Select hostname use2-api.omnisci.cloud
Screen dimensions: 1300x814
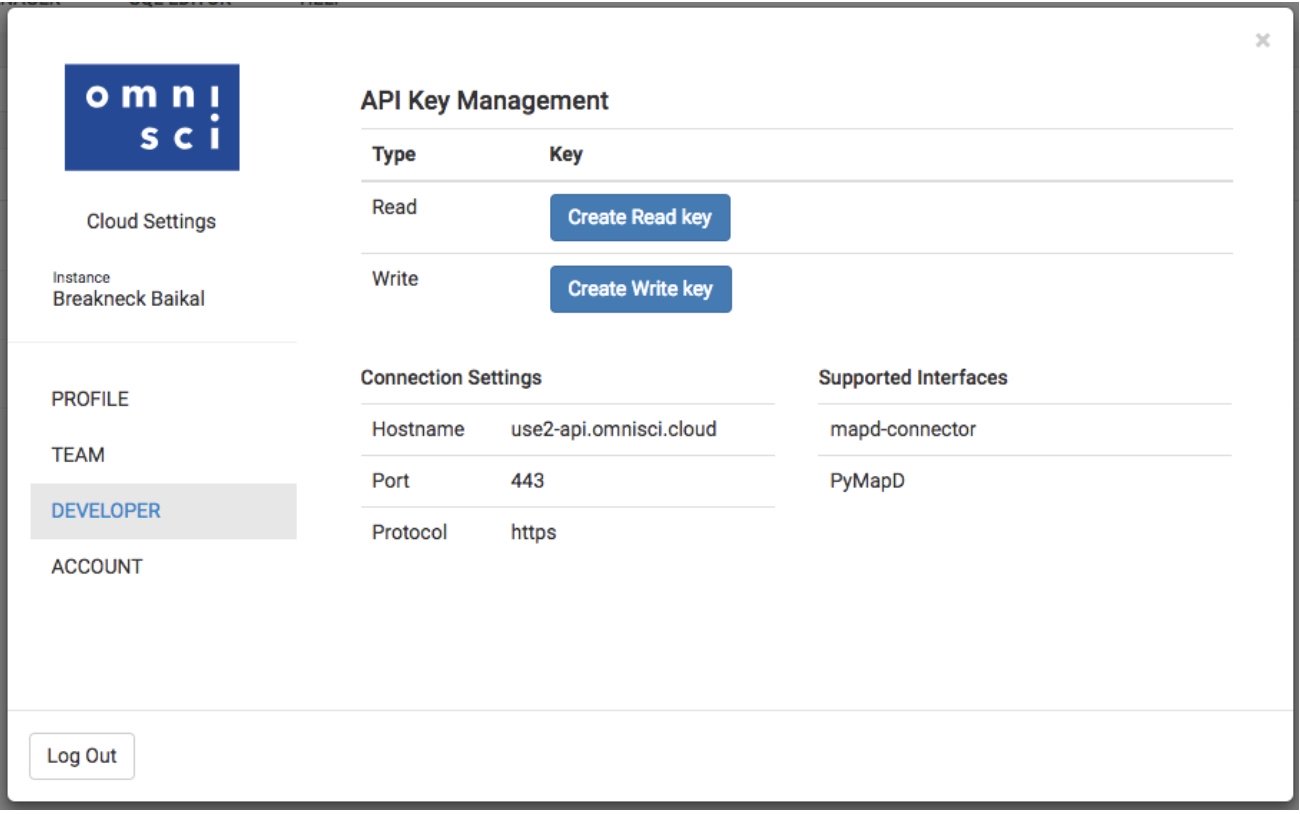coord(614,430)
